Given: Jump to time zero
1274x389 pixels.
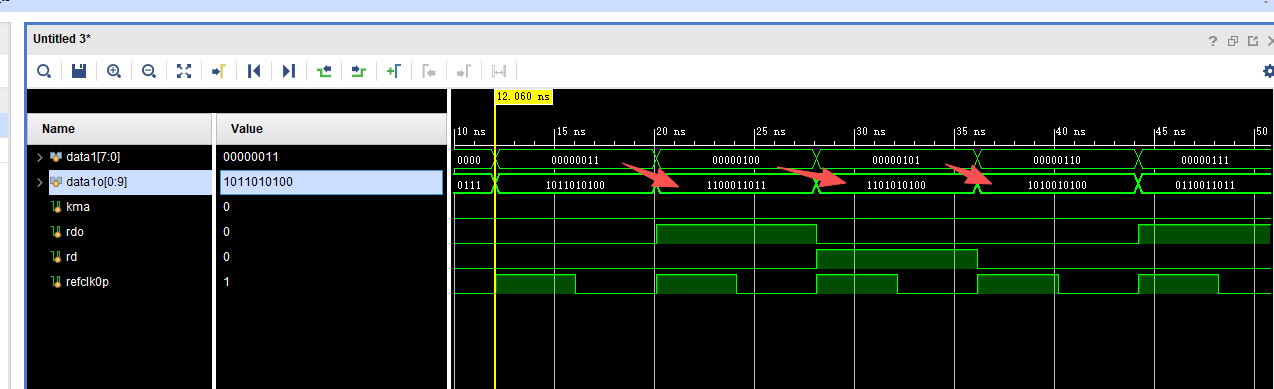Looking at the screenshot, I should [254, 71].
